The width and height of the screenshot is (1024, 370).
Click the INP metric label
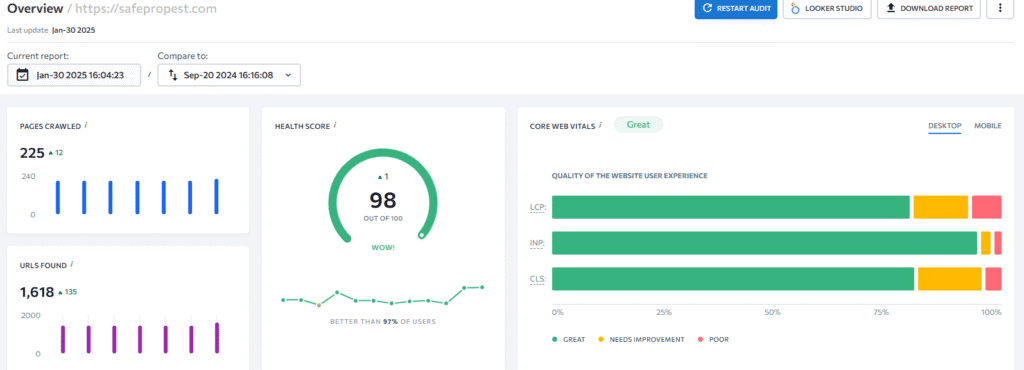[x=538, y=243]
